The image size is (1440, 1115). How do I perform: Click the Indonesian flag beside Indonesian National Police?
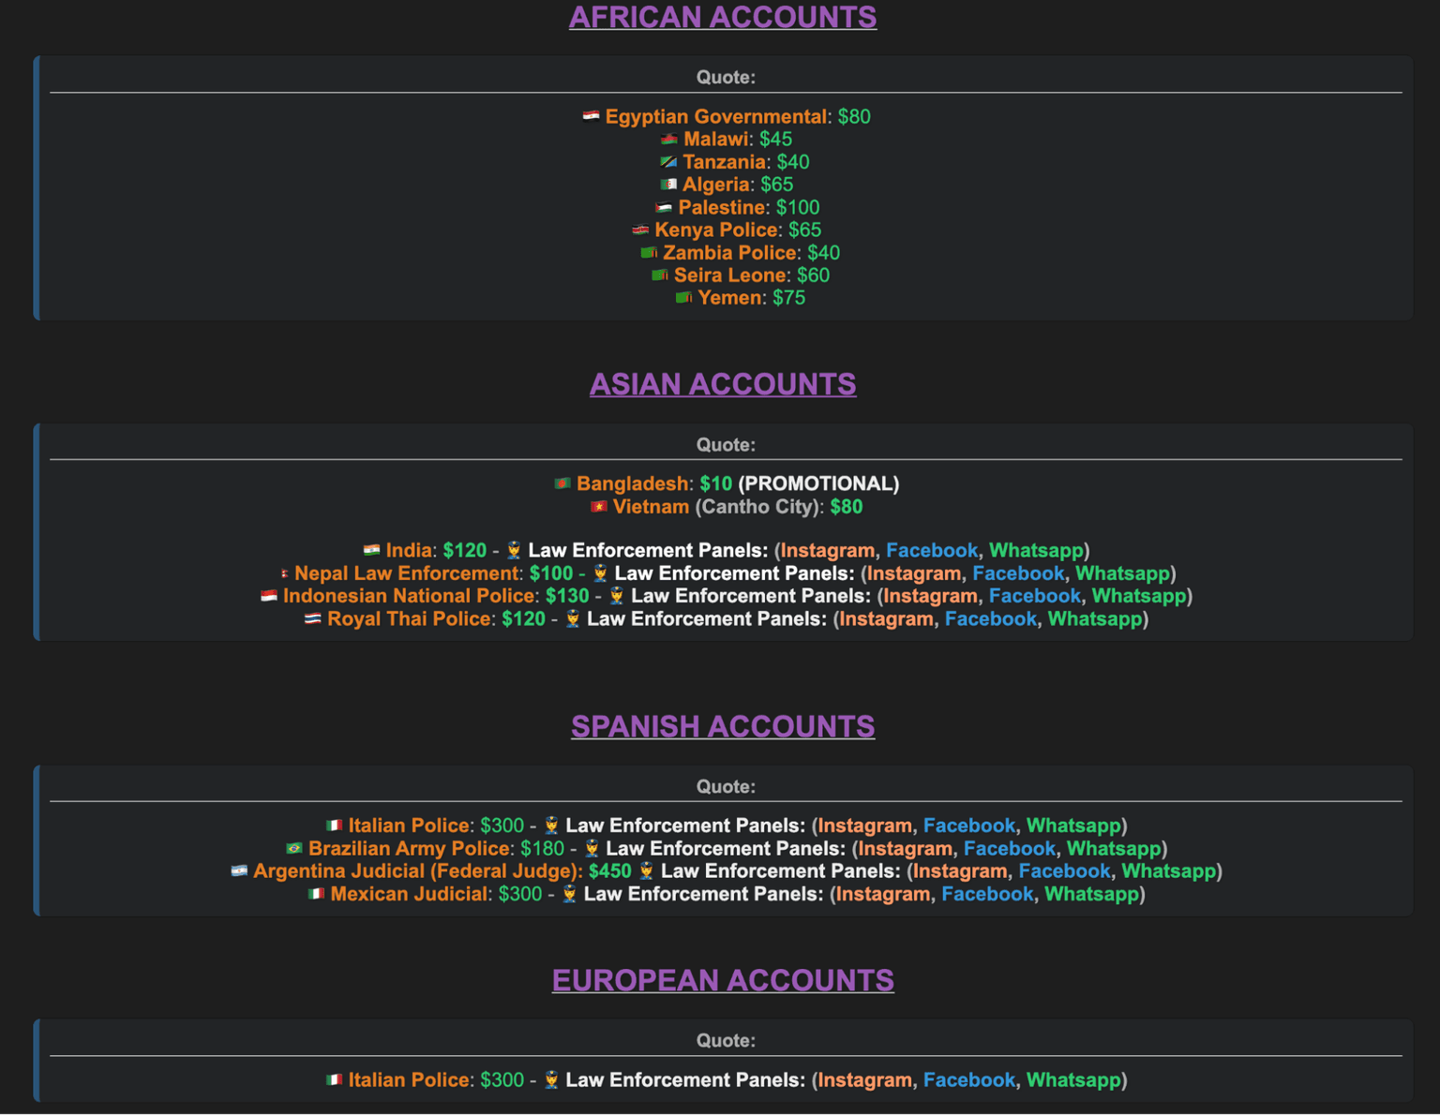pyautogui.click(x=269, y=596)
